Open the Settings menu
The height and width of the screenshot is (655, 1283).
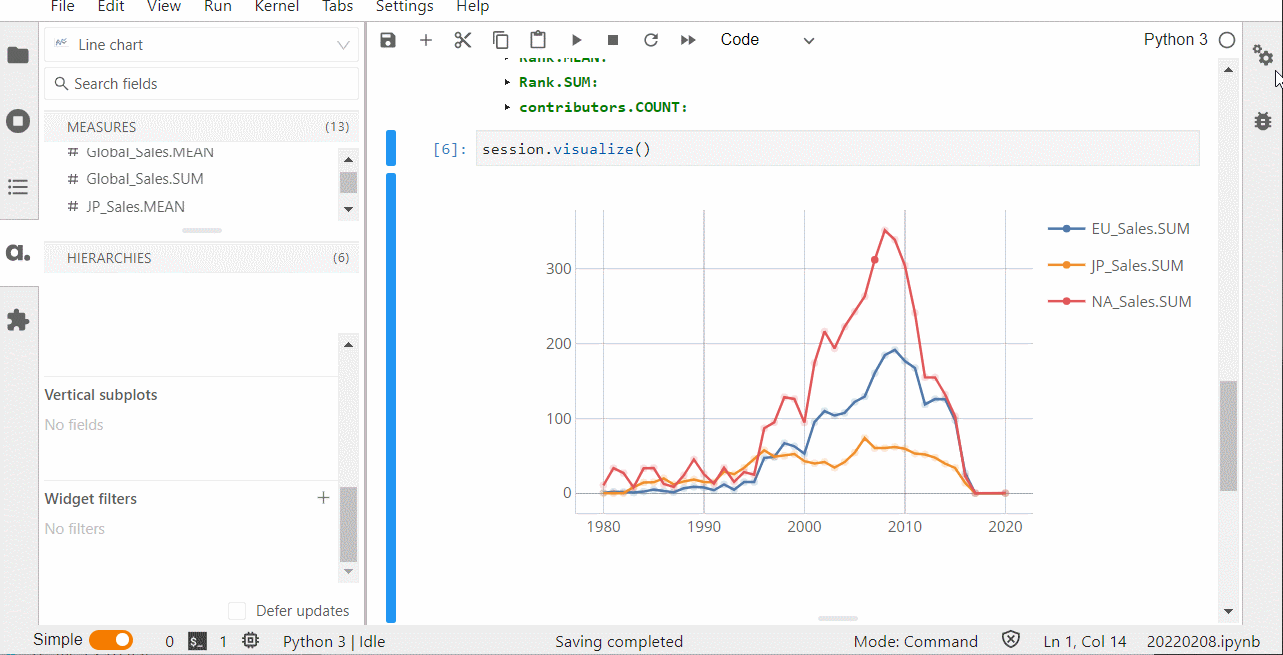404,7
